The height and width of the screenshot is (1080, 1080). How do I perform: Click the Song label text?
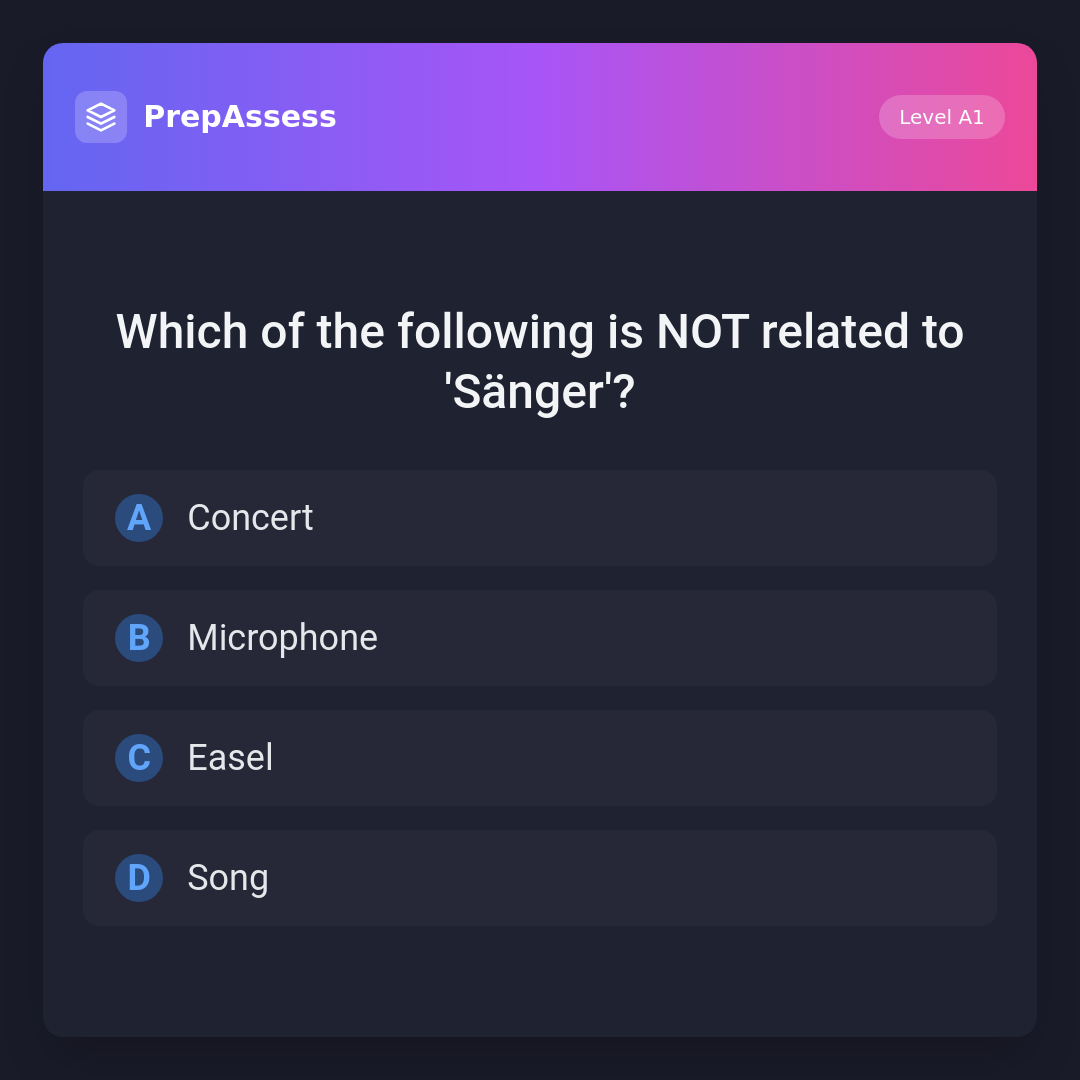228,878
